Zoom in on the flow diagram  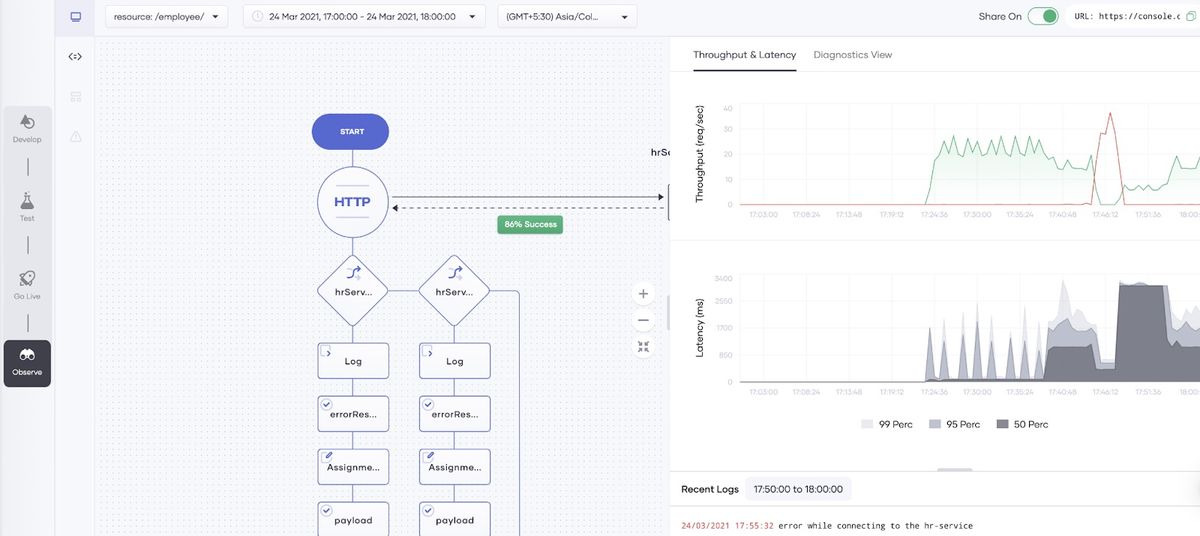point(643,294)
